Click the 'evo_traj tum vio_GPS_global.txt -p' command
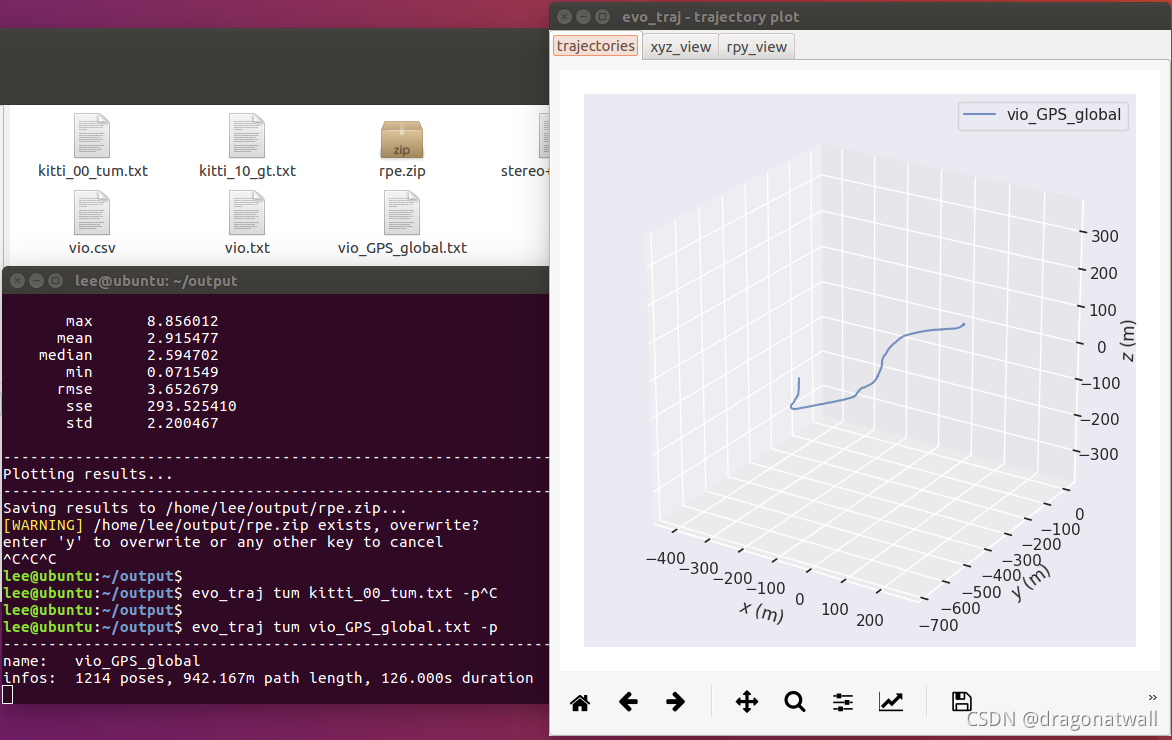This screenshot has width=1172, height=740. (x=345, y=627)
